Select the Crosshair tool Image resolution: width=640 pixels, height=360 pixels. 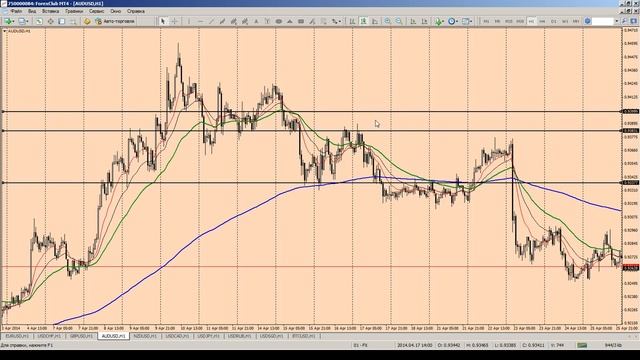pos(174,21)
